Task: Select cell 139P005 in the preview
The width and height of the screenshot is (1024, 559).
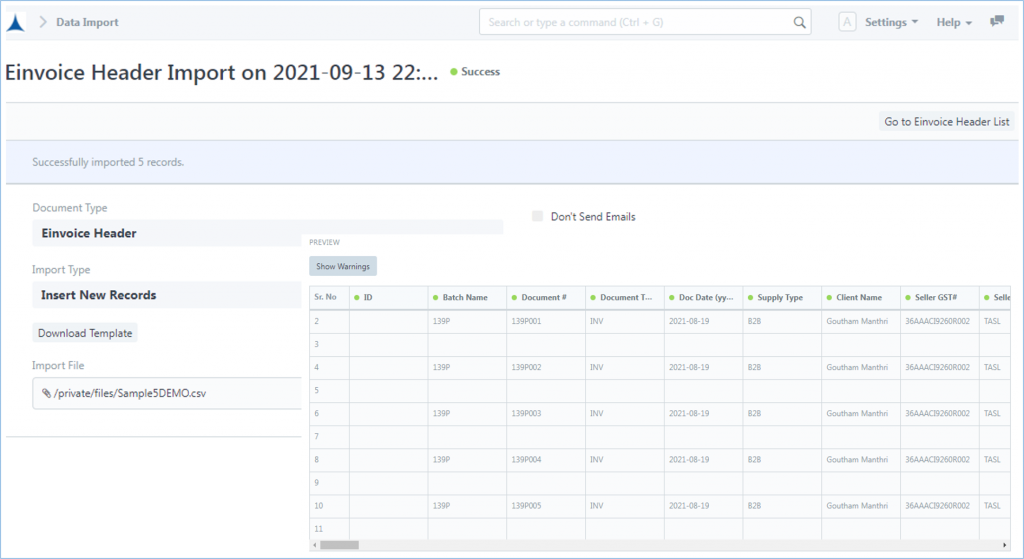Action: (x=546, y=506)
